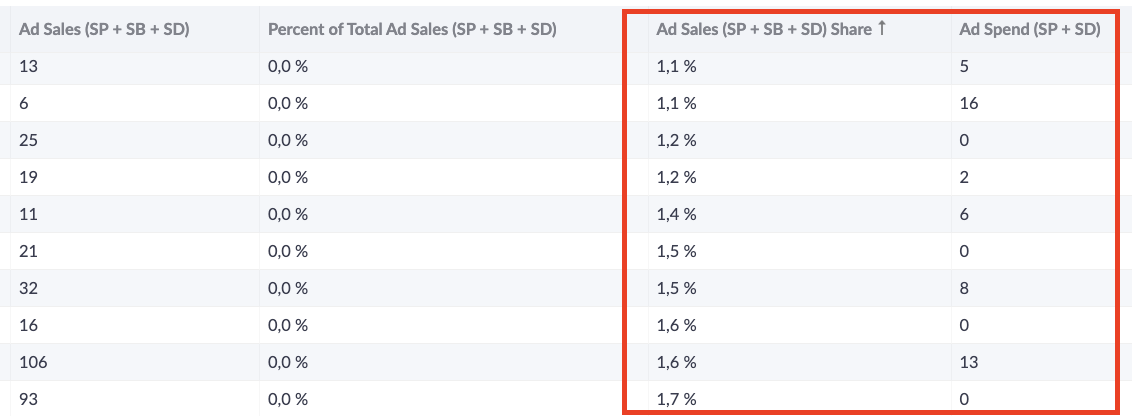The width and height of the screenshot is (1132, 416).
Task: Select the 1,4 % share cell
Action: click(x=800, y=214)
